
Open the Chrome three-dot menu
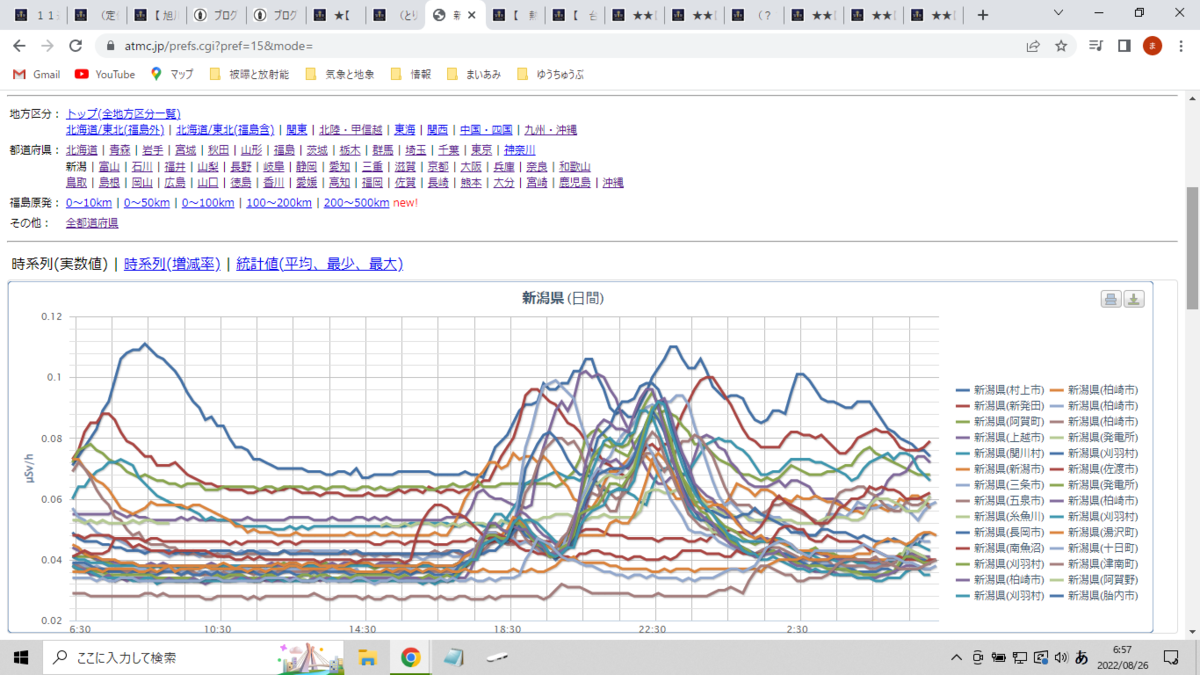point(1181,45)
